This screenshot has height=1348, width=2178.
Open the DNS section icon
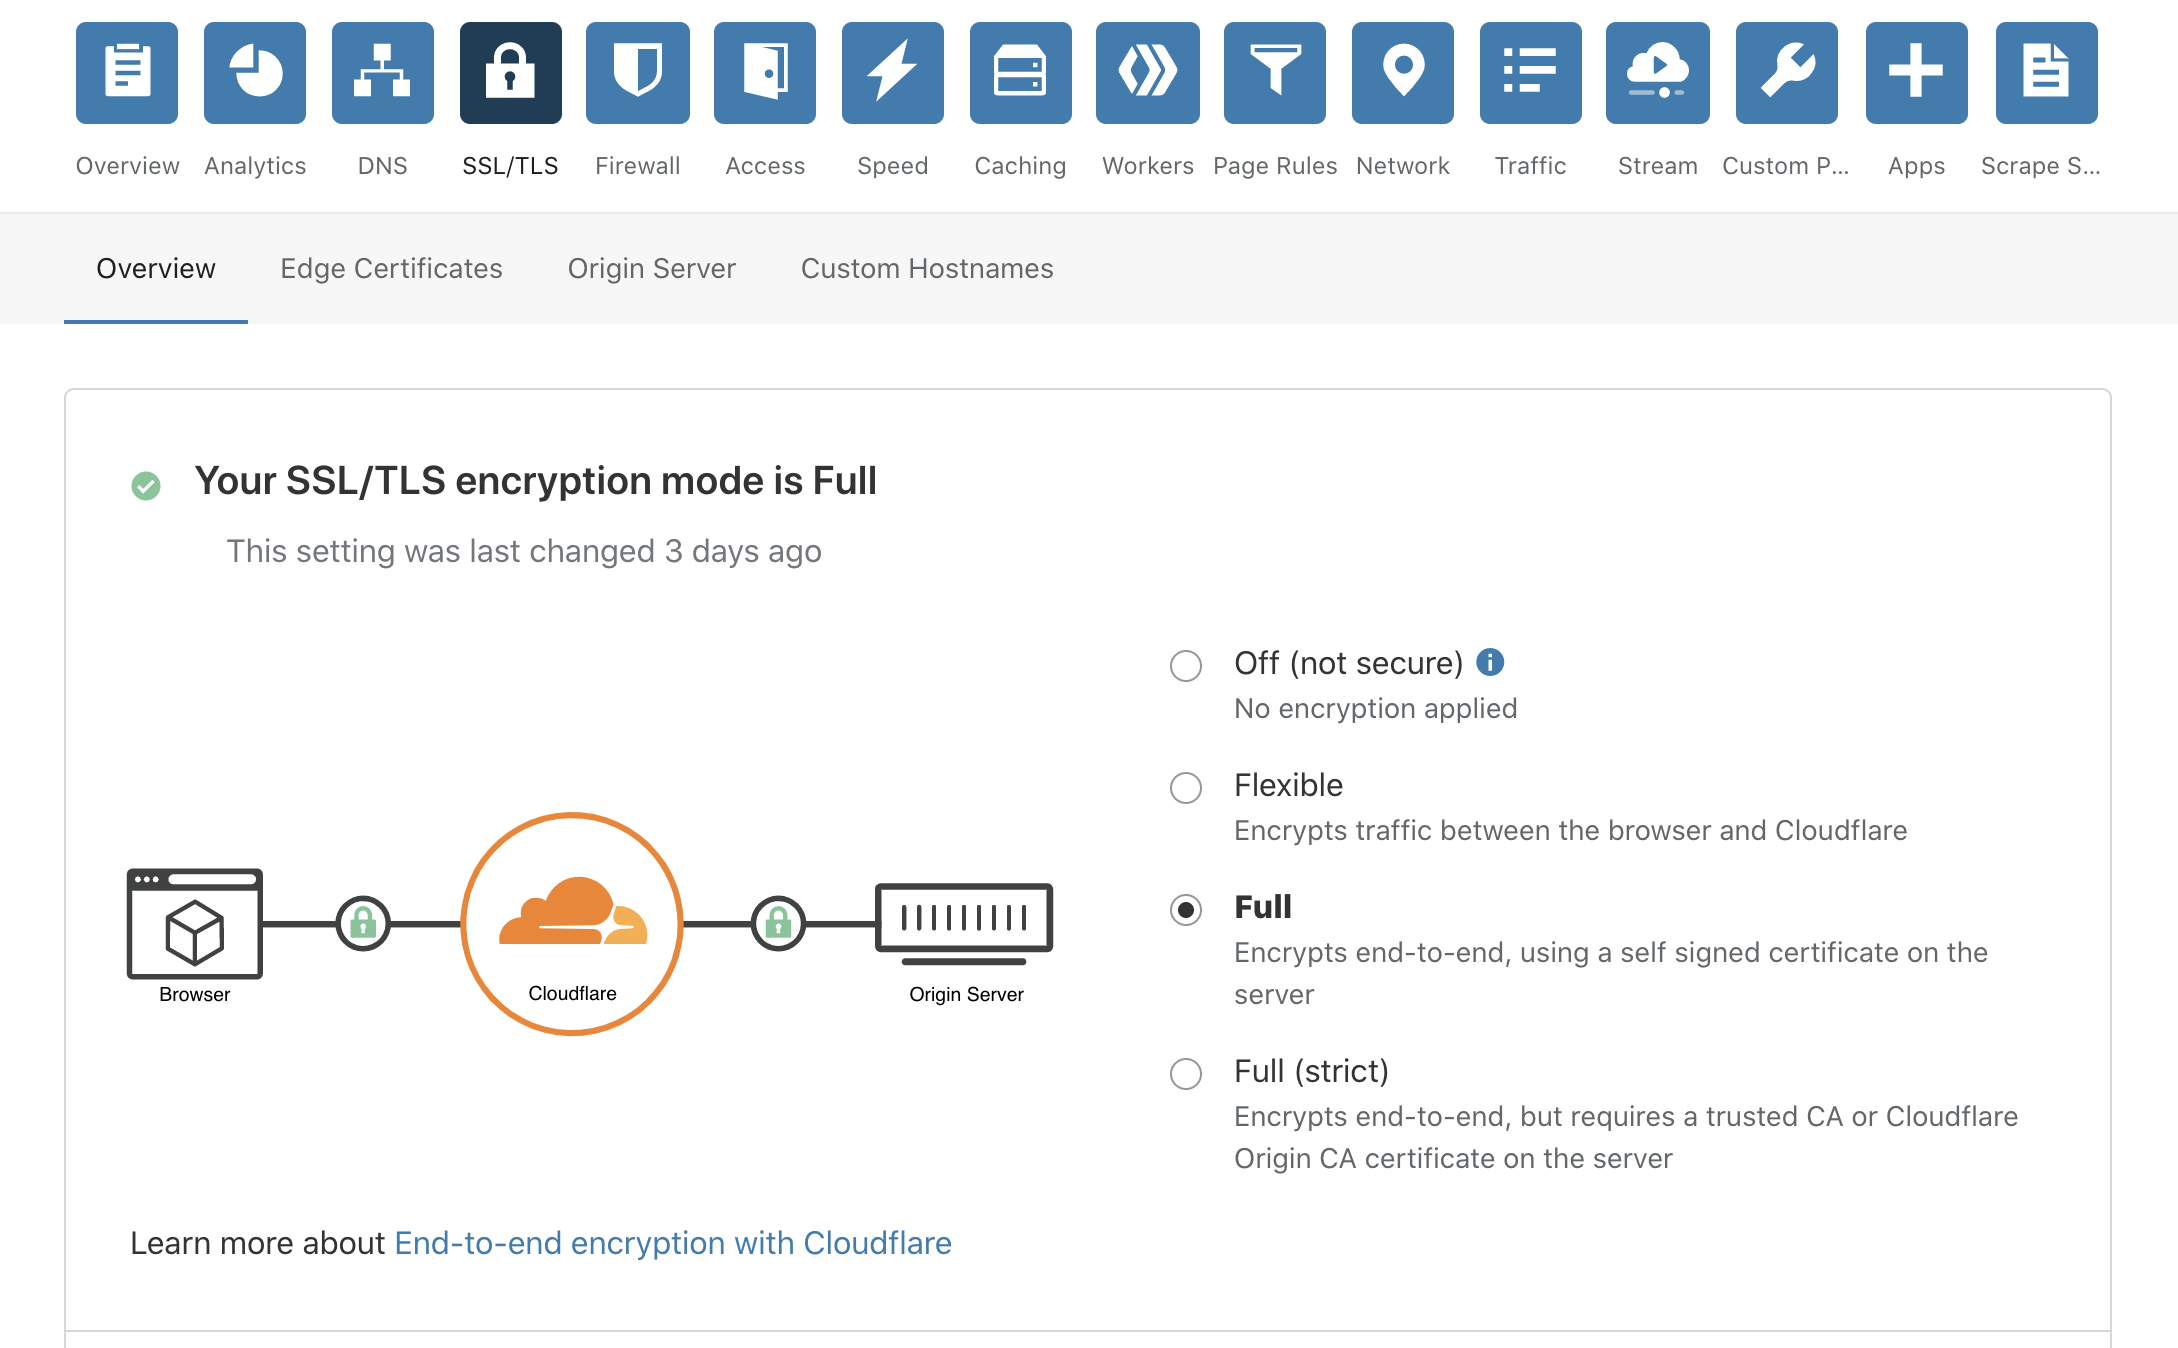click(383, 73)
